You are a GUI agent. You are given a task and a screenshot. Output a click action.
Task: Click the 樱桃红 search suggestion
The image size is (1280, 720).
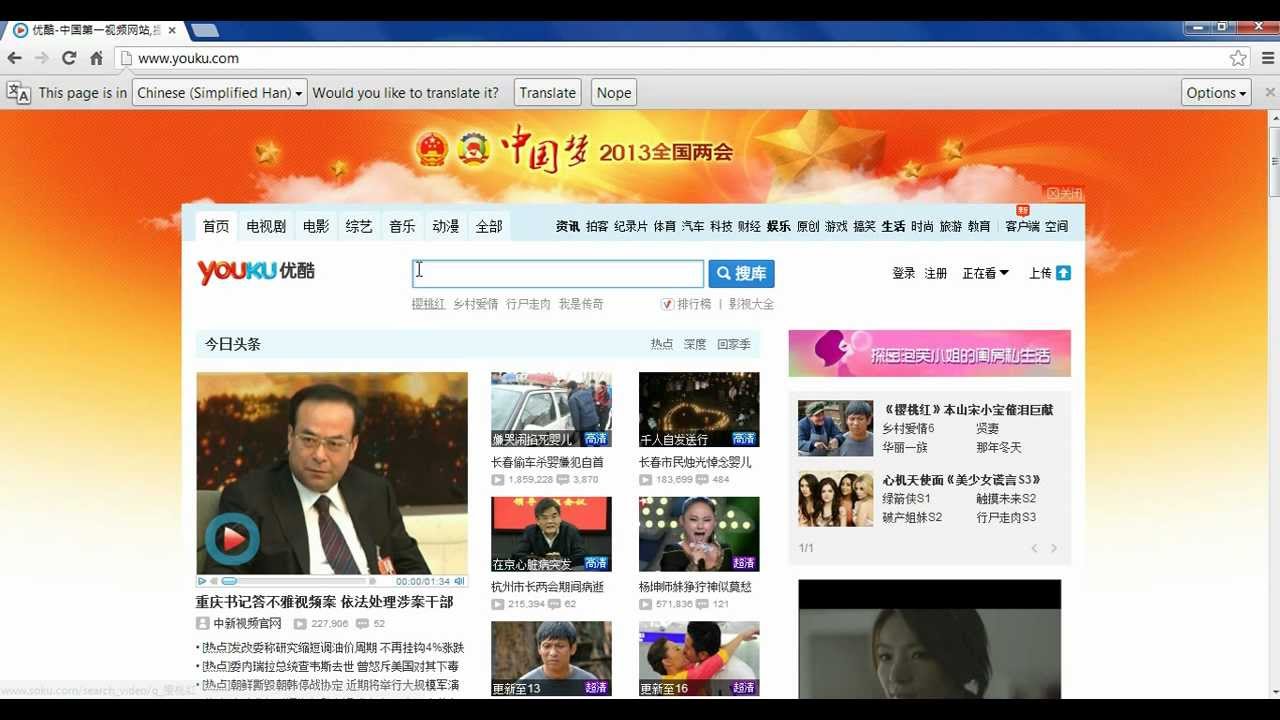coord(428,304)
